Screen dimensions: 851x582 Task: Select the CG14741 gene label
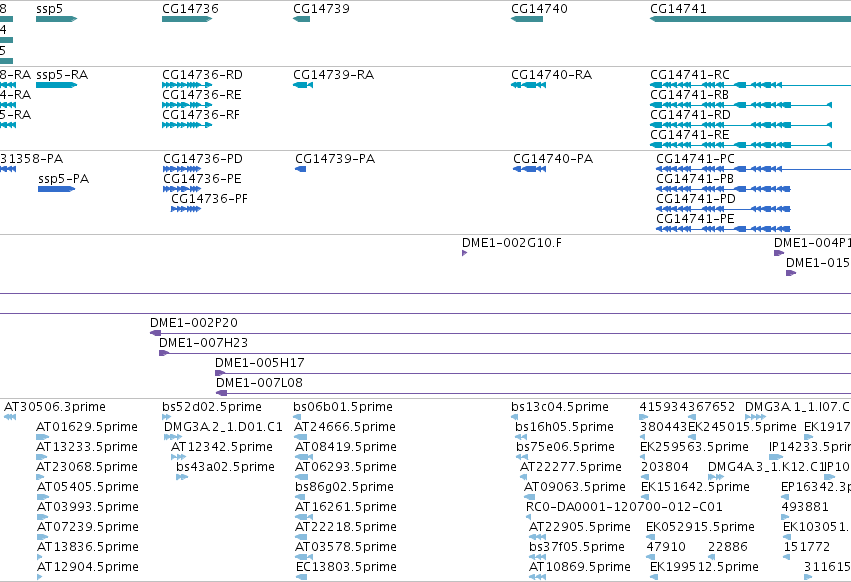tap(678, 9)
